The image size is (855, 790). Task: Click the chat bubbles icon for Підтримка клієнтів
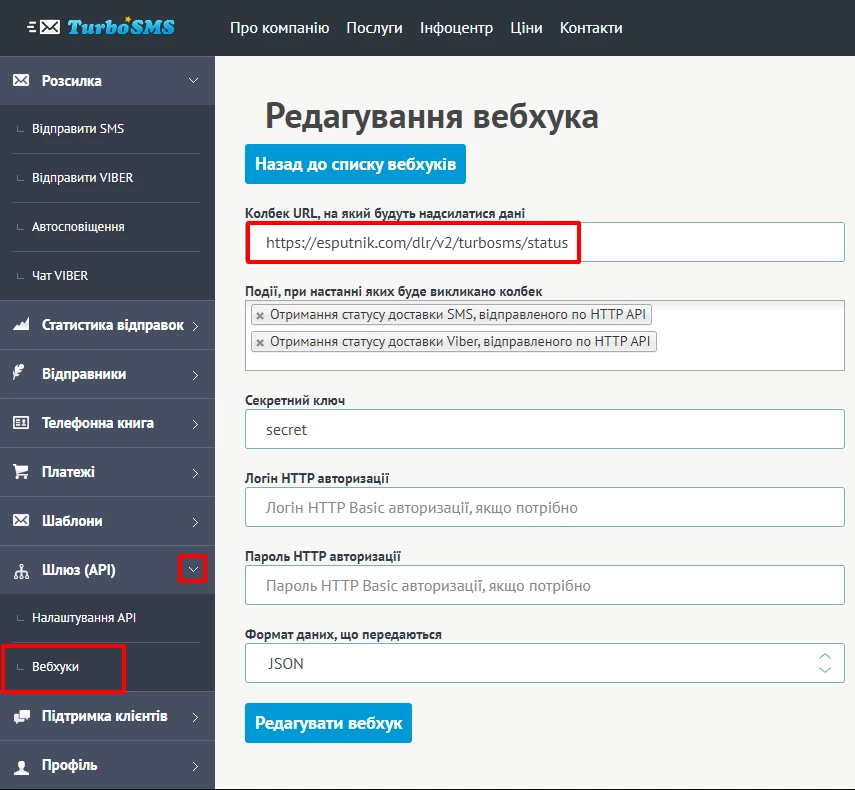click(22, 716)
